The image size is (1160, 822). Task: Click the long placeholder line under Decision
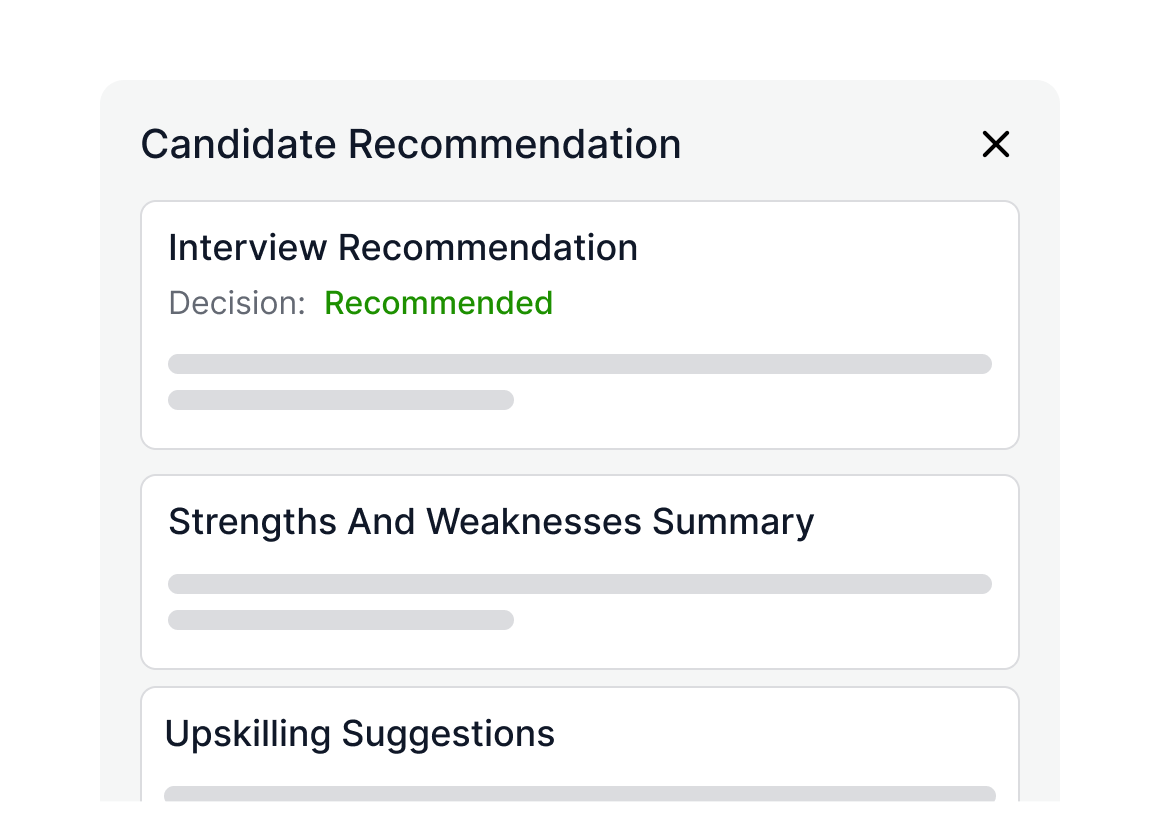(579, 364)
